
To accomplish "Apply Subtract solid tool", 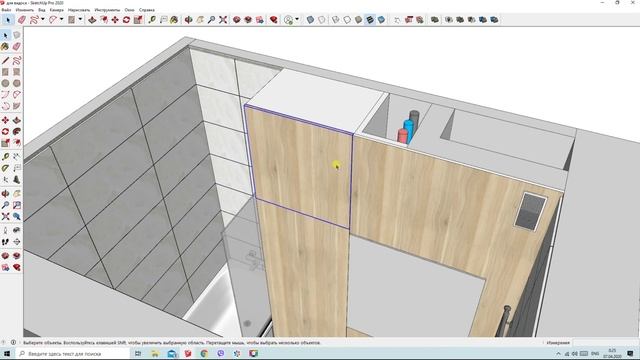I will (x=471, y=20).
